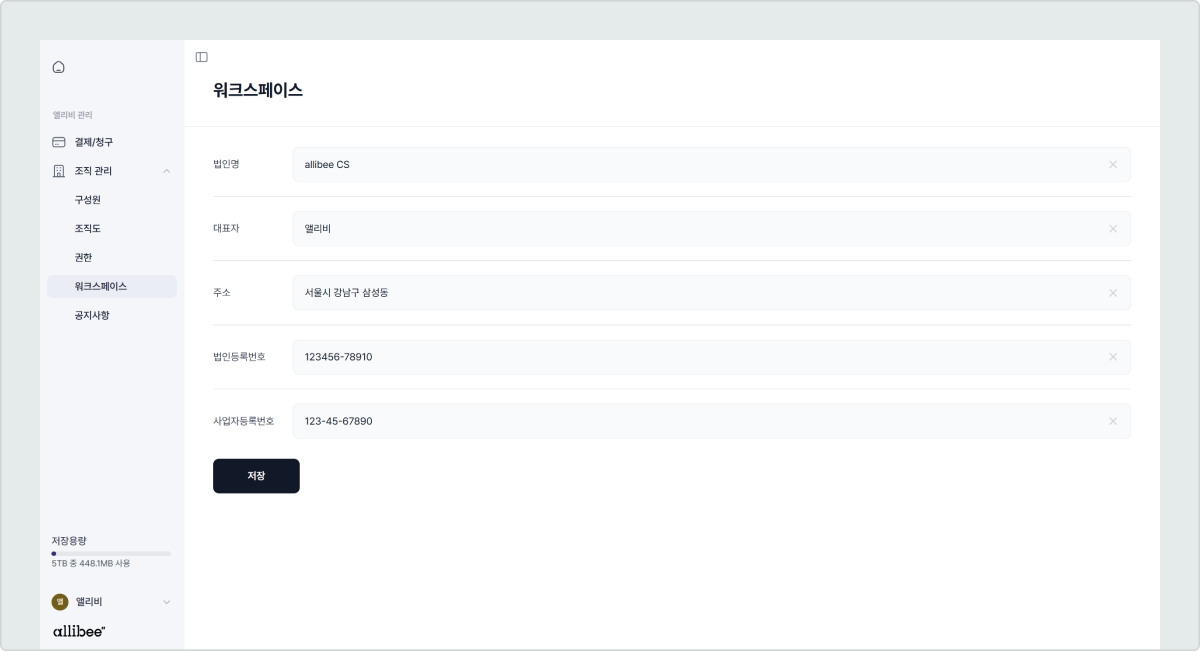Toggle the sidebar panel icon
The height and width of the screenshot is (651, 1200).
tap(201, 57)
